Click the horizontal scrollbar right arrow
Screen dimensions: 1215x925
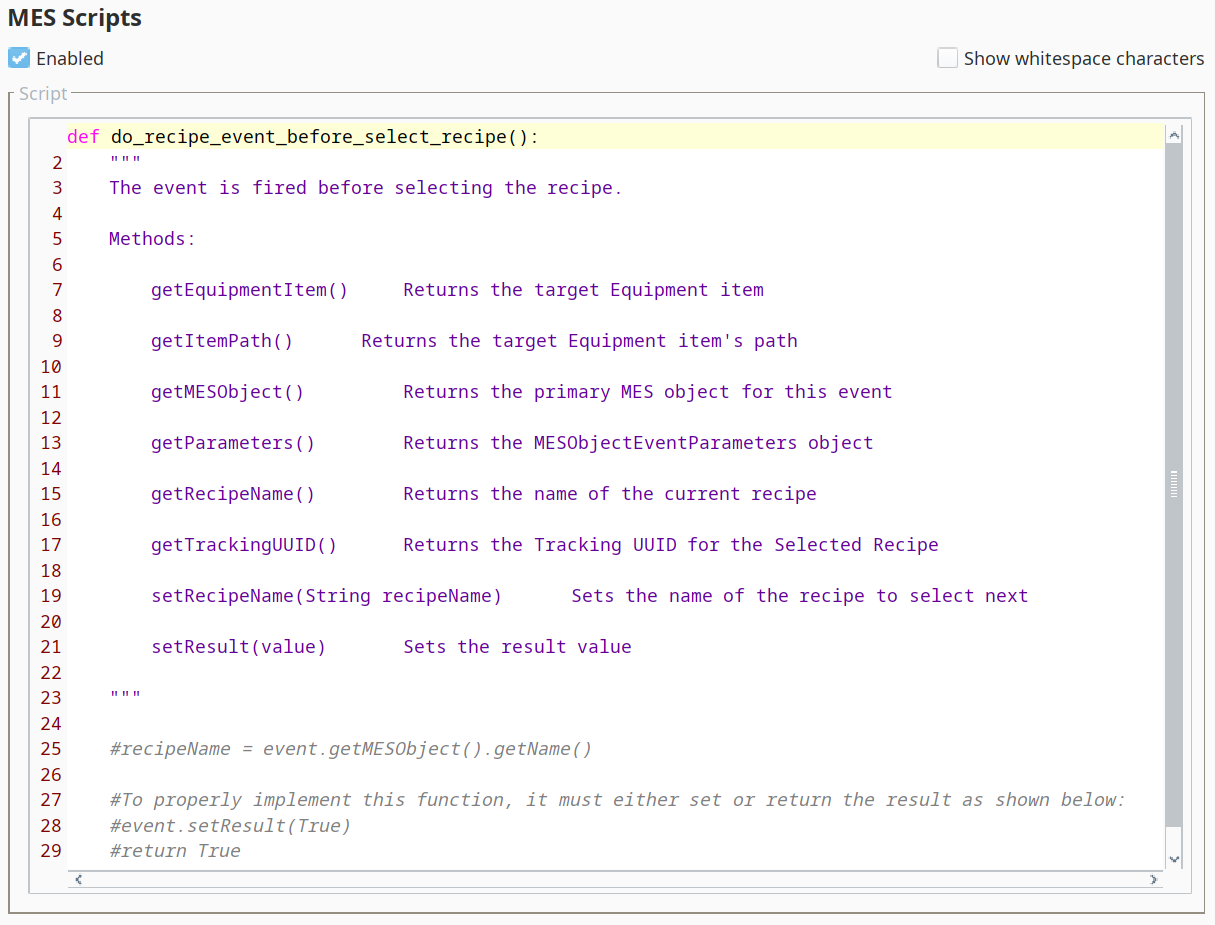tap(1153, 880)
